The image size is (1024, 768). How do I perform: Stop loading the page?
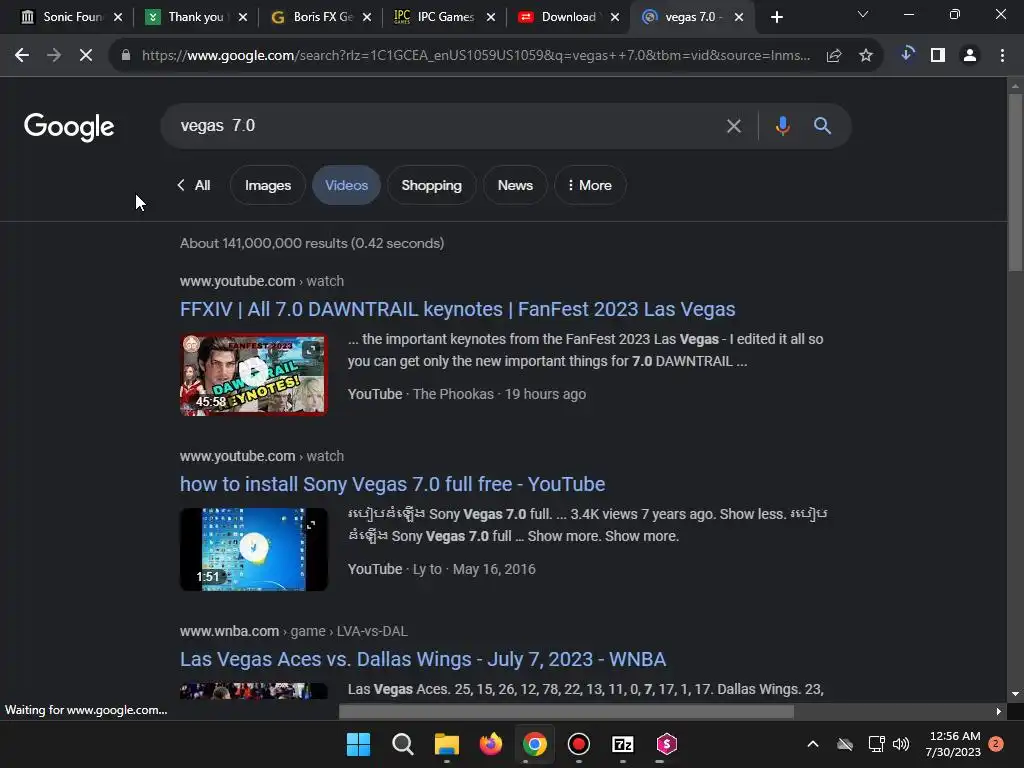tap(86, 56)
